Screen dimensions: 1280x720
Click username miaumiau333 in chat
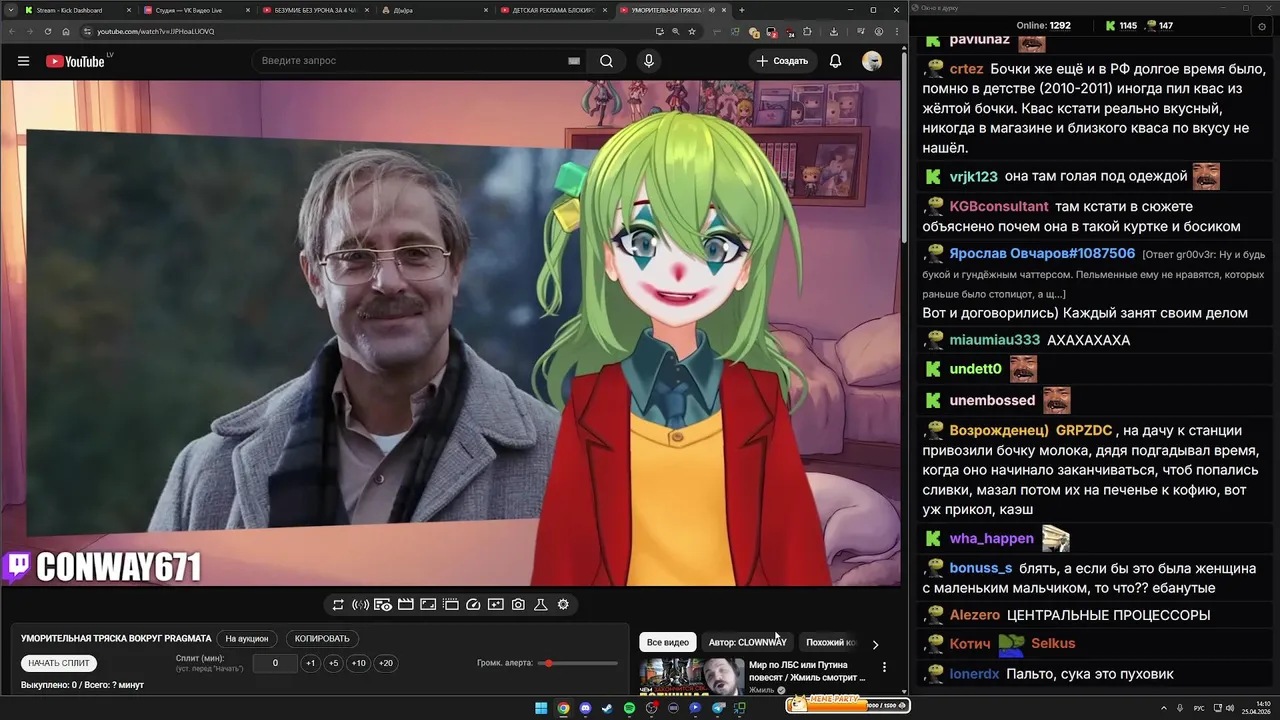pyautogui.click(x=994, y=340)
